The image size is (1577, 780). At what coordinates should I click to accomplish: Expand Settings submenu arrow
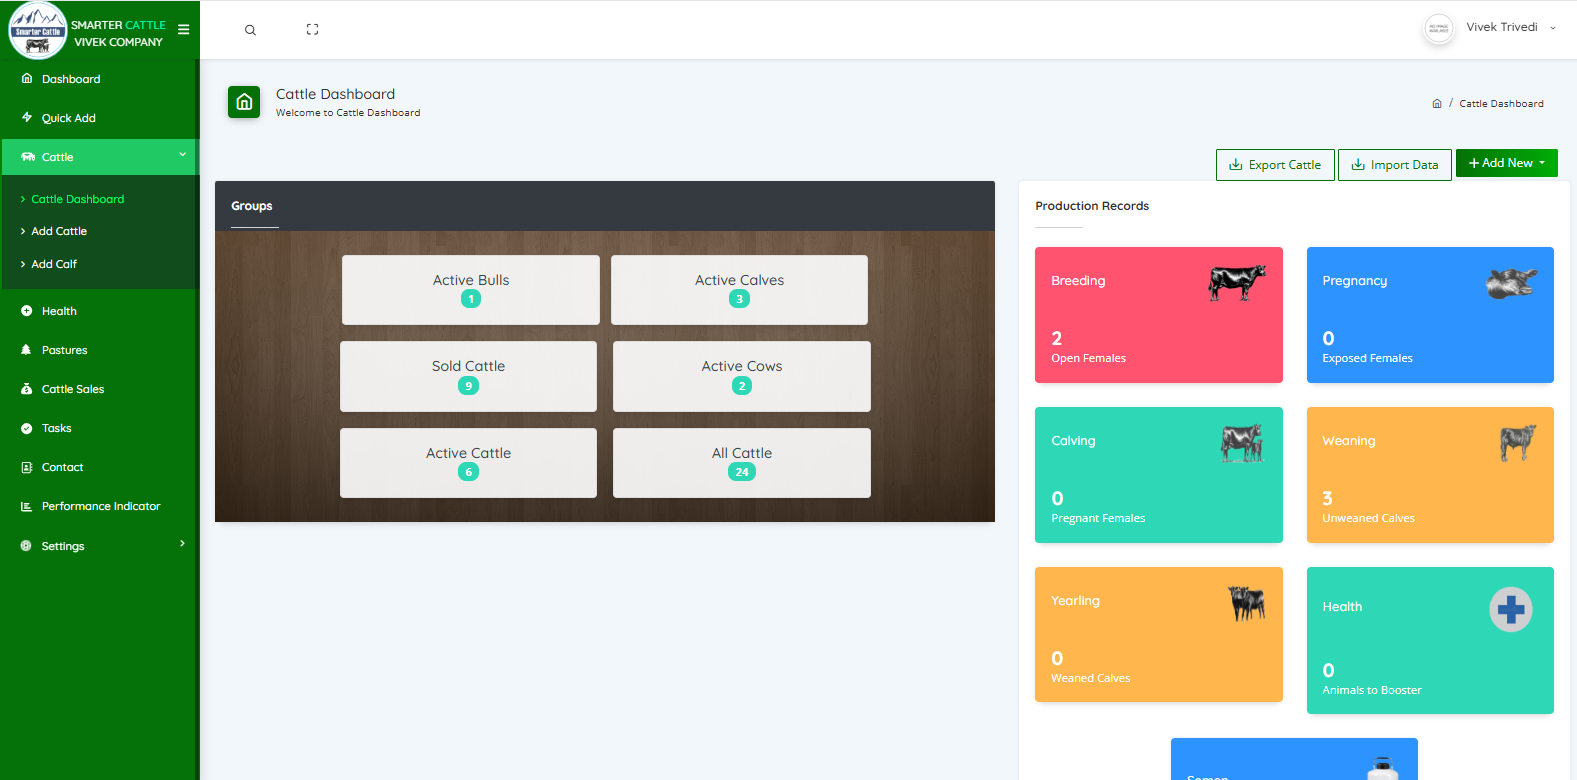coord(182,544)
